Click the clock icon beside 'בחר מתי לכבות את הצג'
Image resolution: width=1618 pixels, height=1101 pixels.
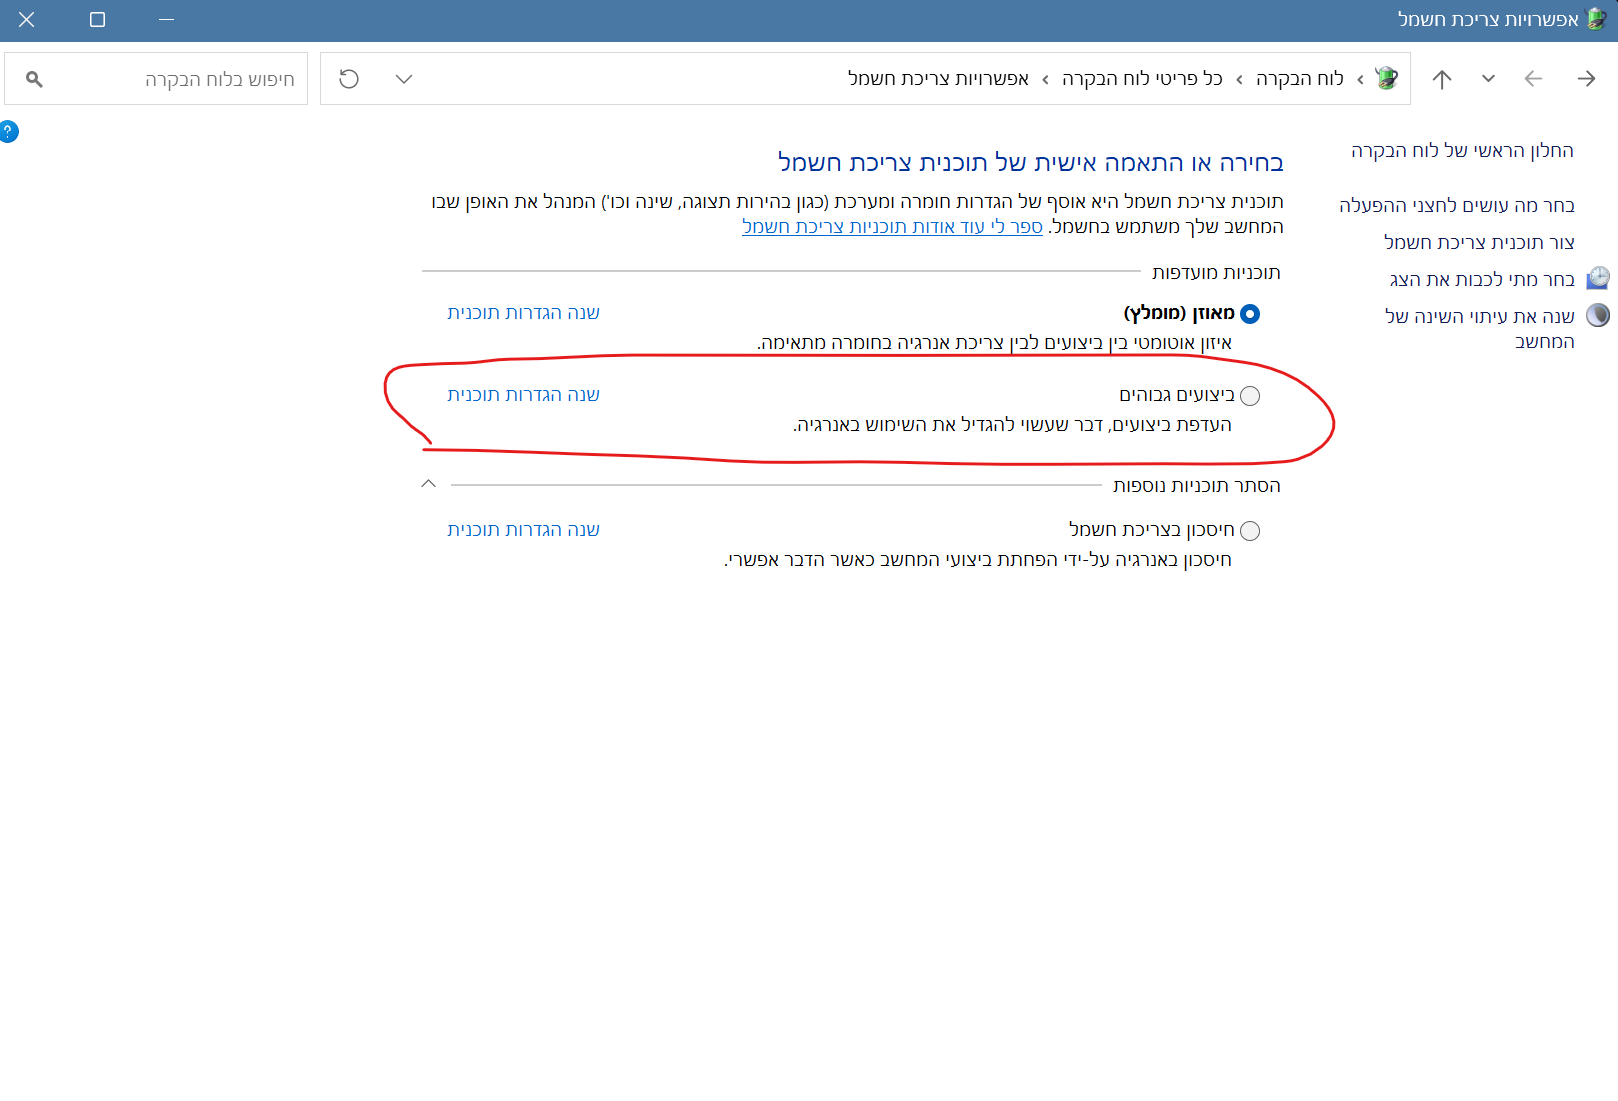[1598, 278]
